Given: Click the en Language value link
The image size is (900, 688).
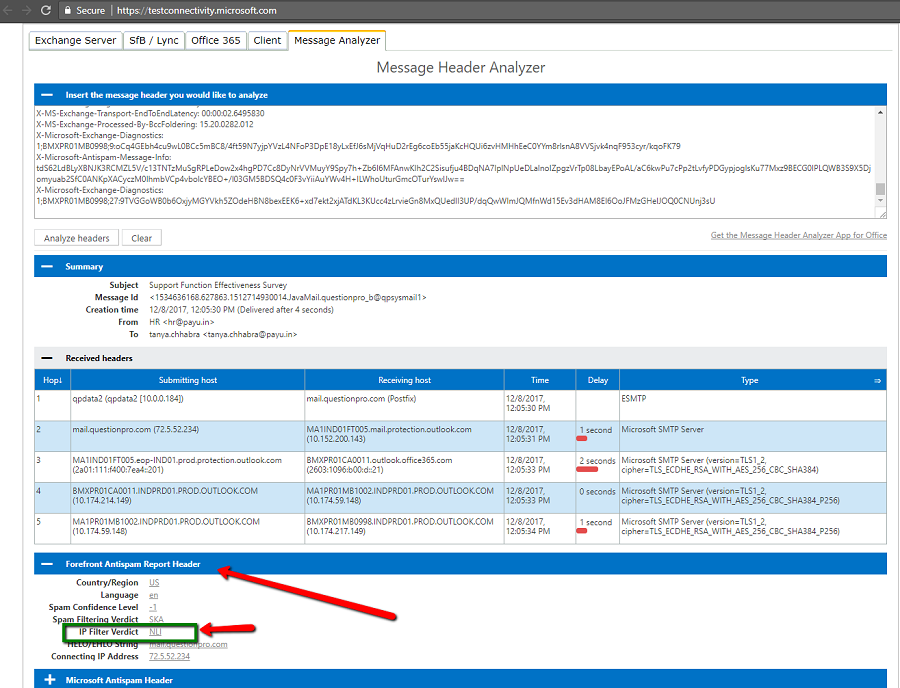Looking at the screenshot, I should coord(153,595).
